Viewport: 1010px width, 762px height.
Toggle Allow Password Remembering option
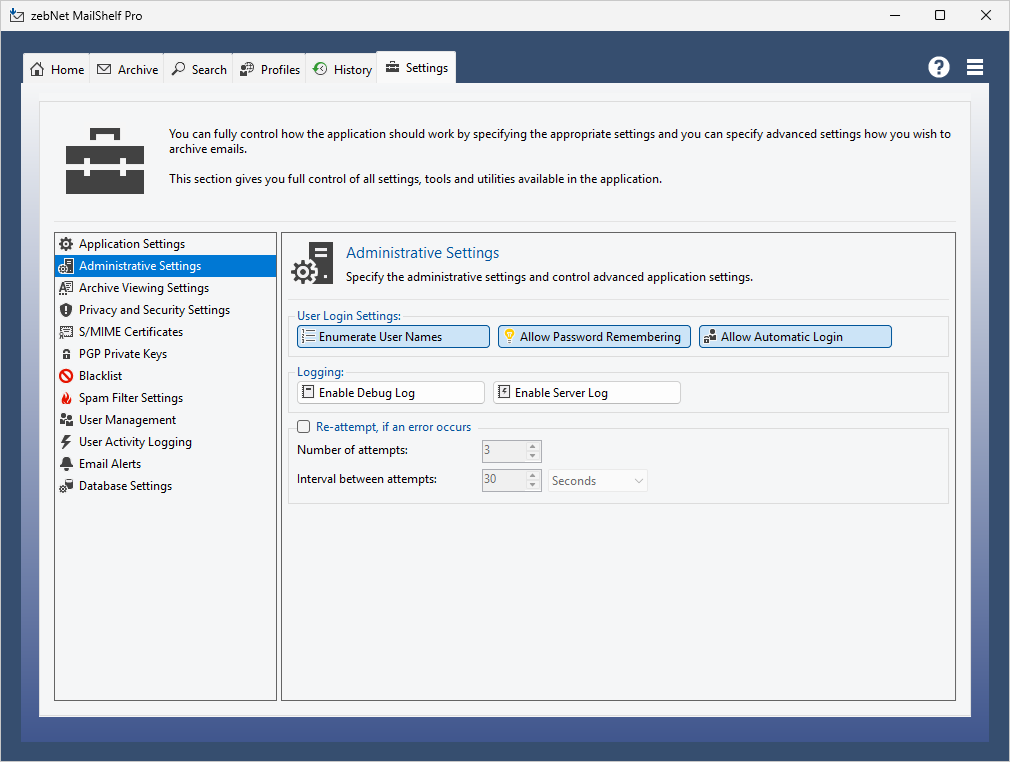coord(594,337)
